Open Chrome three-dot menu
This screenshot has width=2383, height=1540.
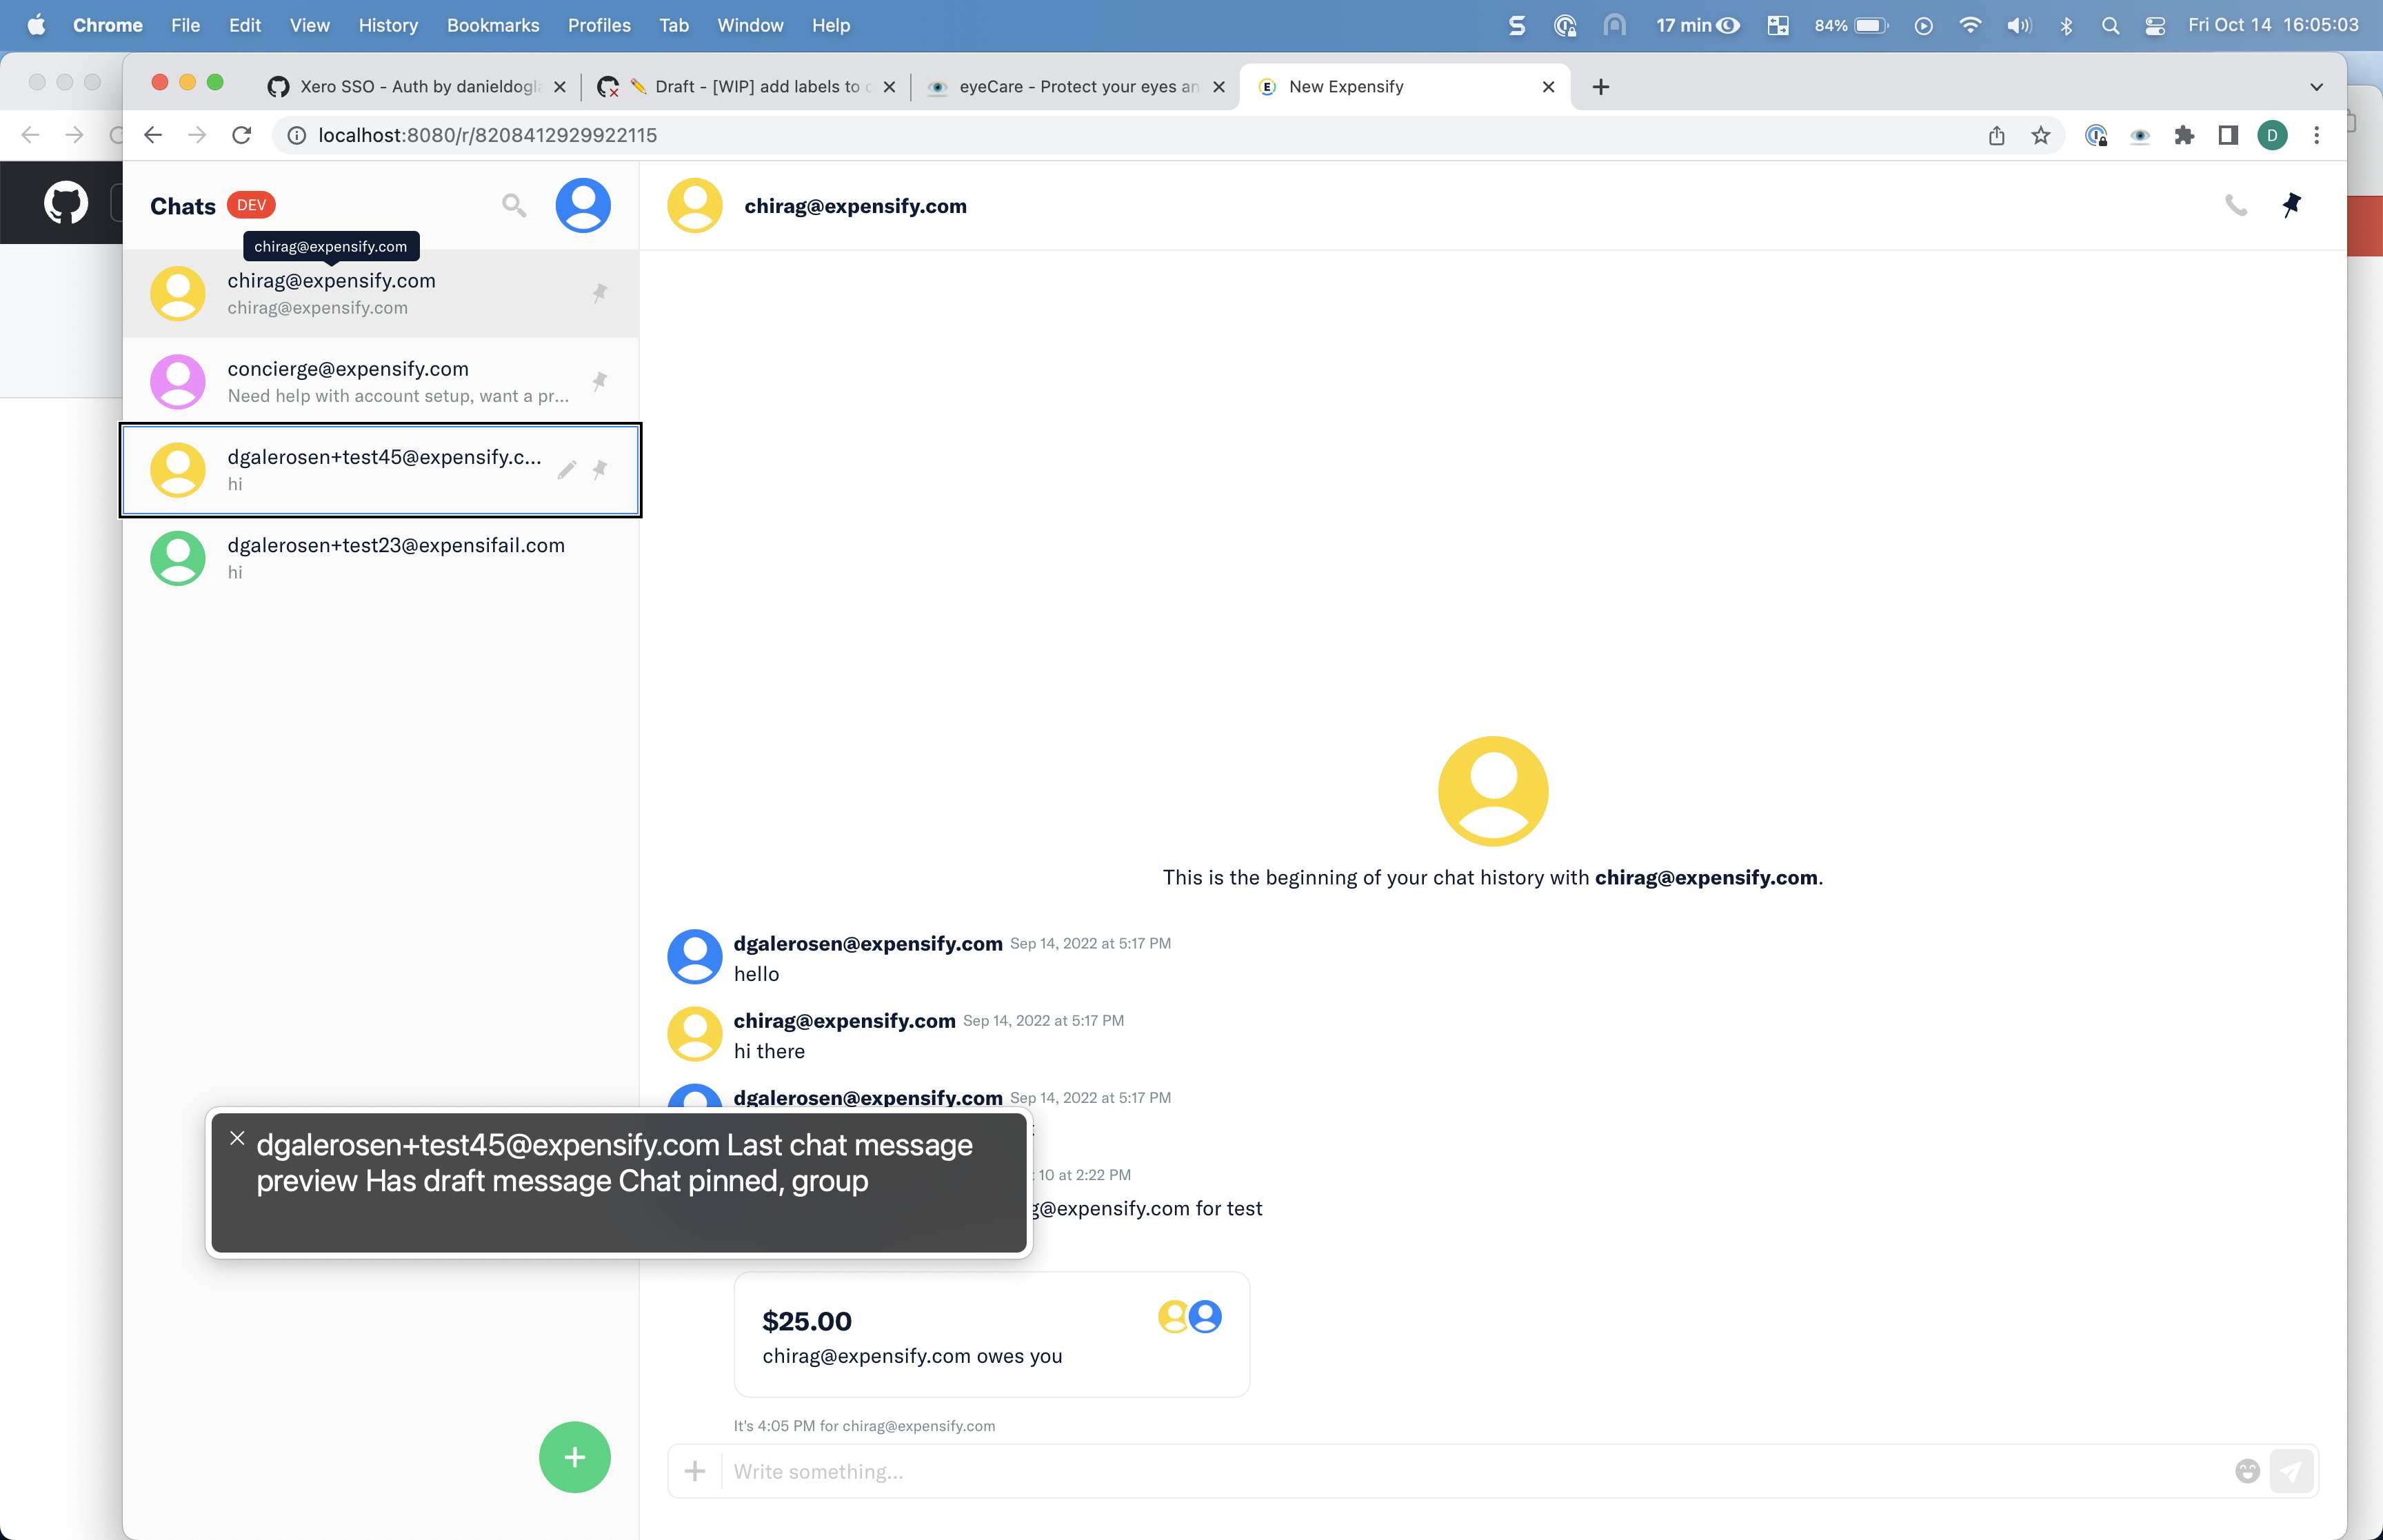point(2316,135)
